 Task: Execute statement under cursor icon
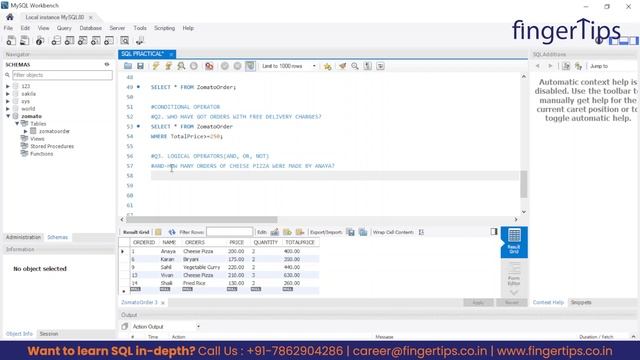[x=168, y=66]
